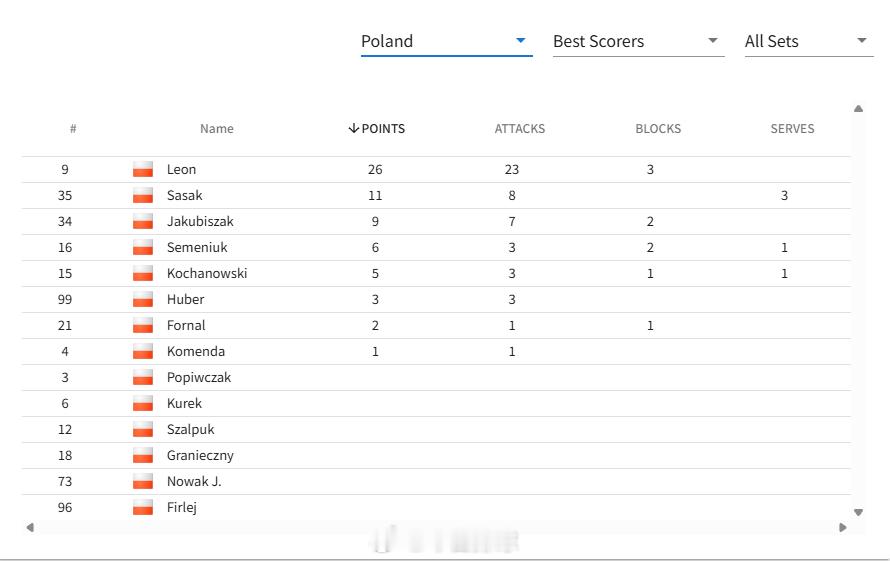Click the flag icon beside Firlej
890x561 pixels.
click(x=143, y=507)
